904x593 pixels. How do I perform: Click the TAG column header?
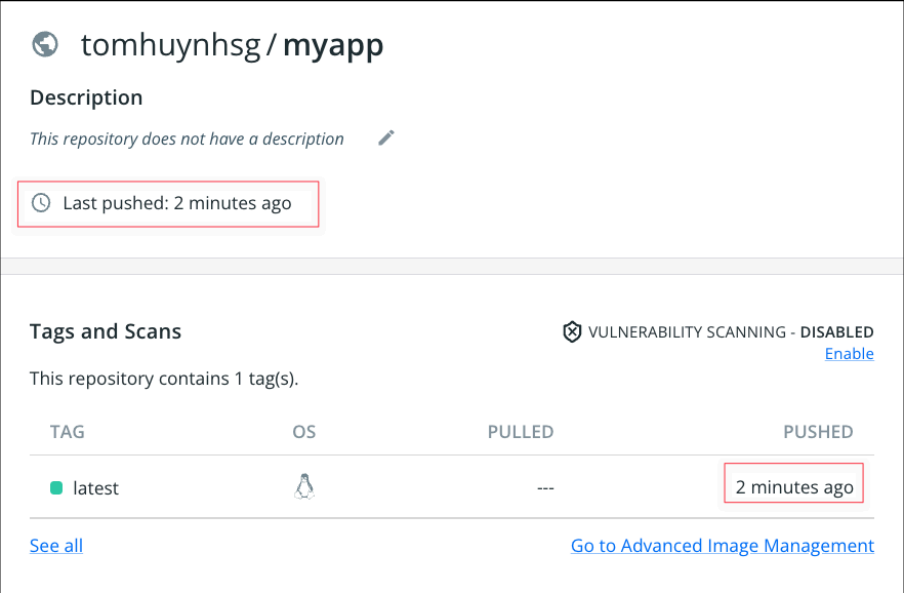point(67,432)
